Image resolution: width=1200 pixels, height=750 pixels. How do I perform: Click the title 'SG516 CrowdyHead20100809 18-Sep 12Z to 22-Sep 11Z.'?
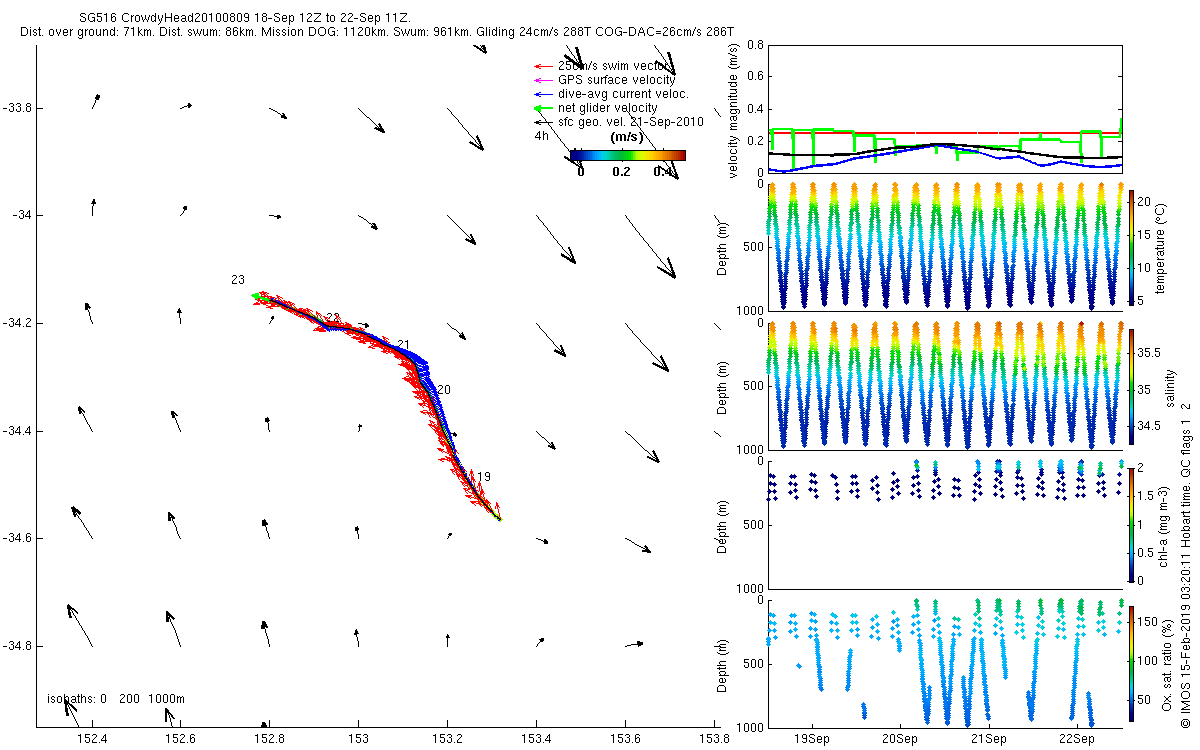tap(244, 18)
